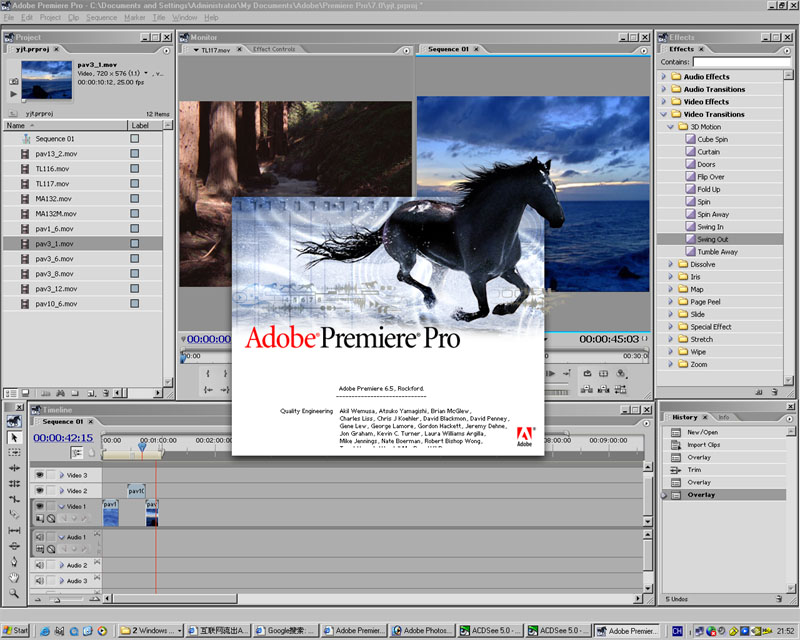Screen dimensions: 800x640
Task: Open the File menu
Action: click(x=9, y=17)
